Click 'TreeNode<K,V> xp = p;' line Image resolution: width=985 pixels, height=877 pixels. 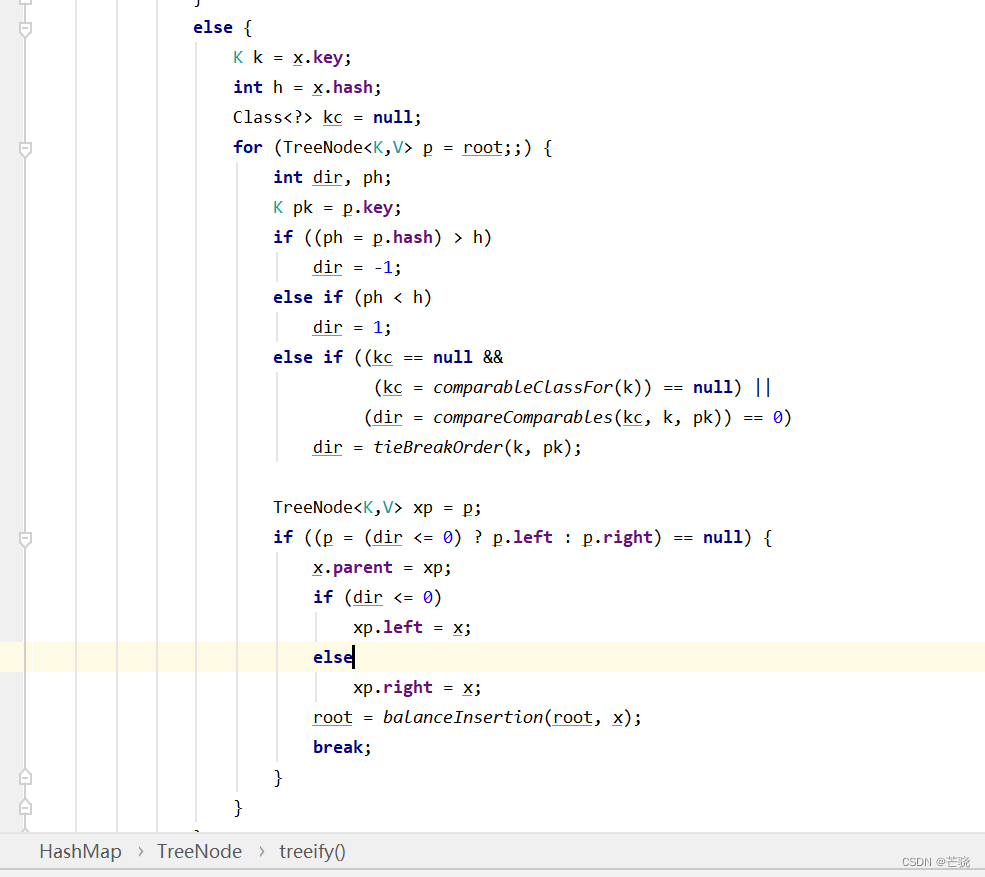pyautogui.click(x=377, y=508)
